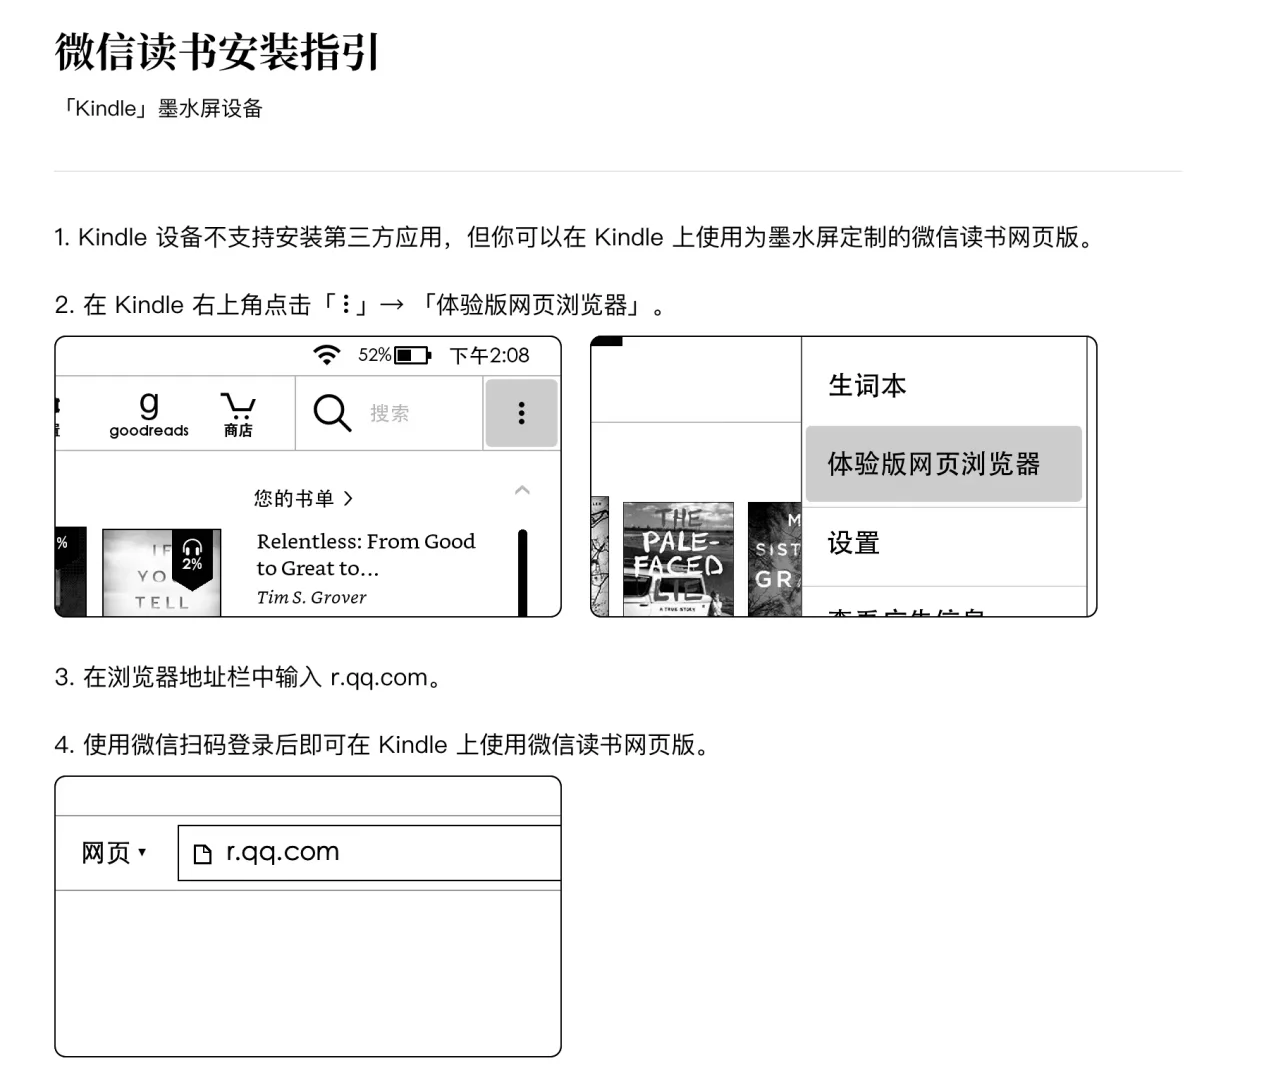Collapse the reading list with the up chevron
Viewport: 1283px width, 1080px height.
click(522, 490)
